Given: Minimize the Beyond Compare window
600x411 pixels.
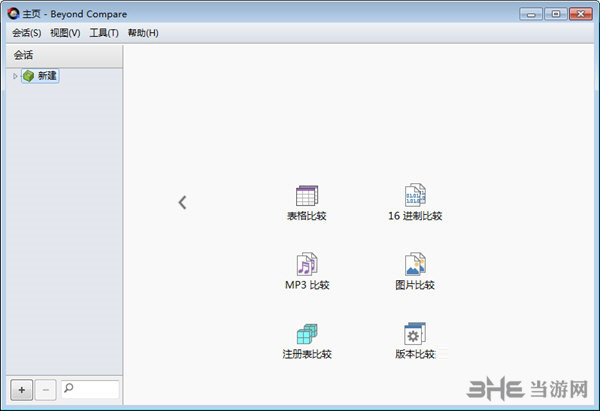Looking at the screenshot, I should 531,14.
